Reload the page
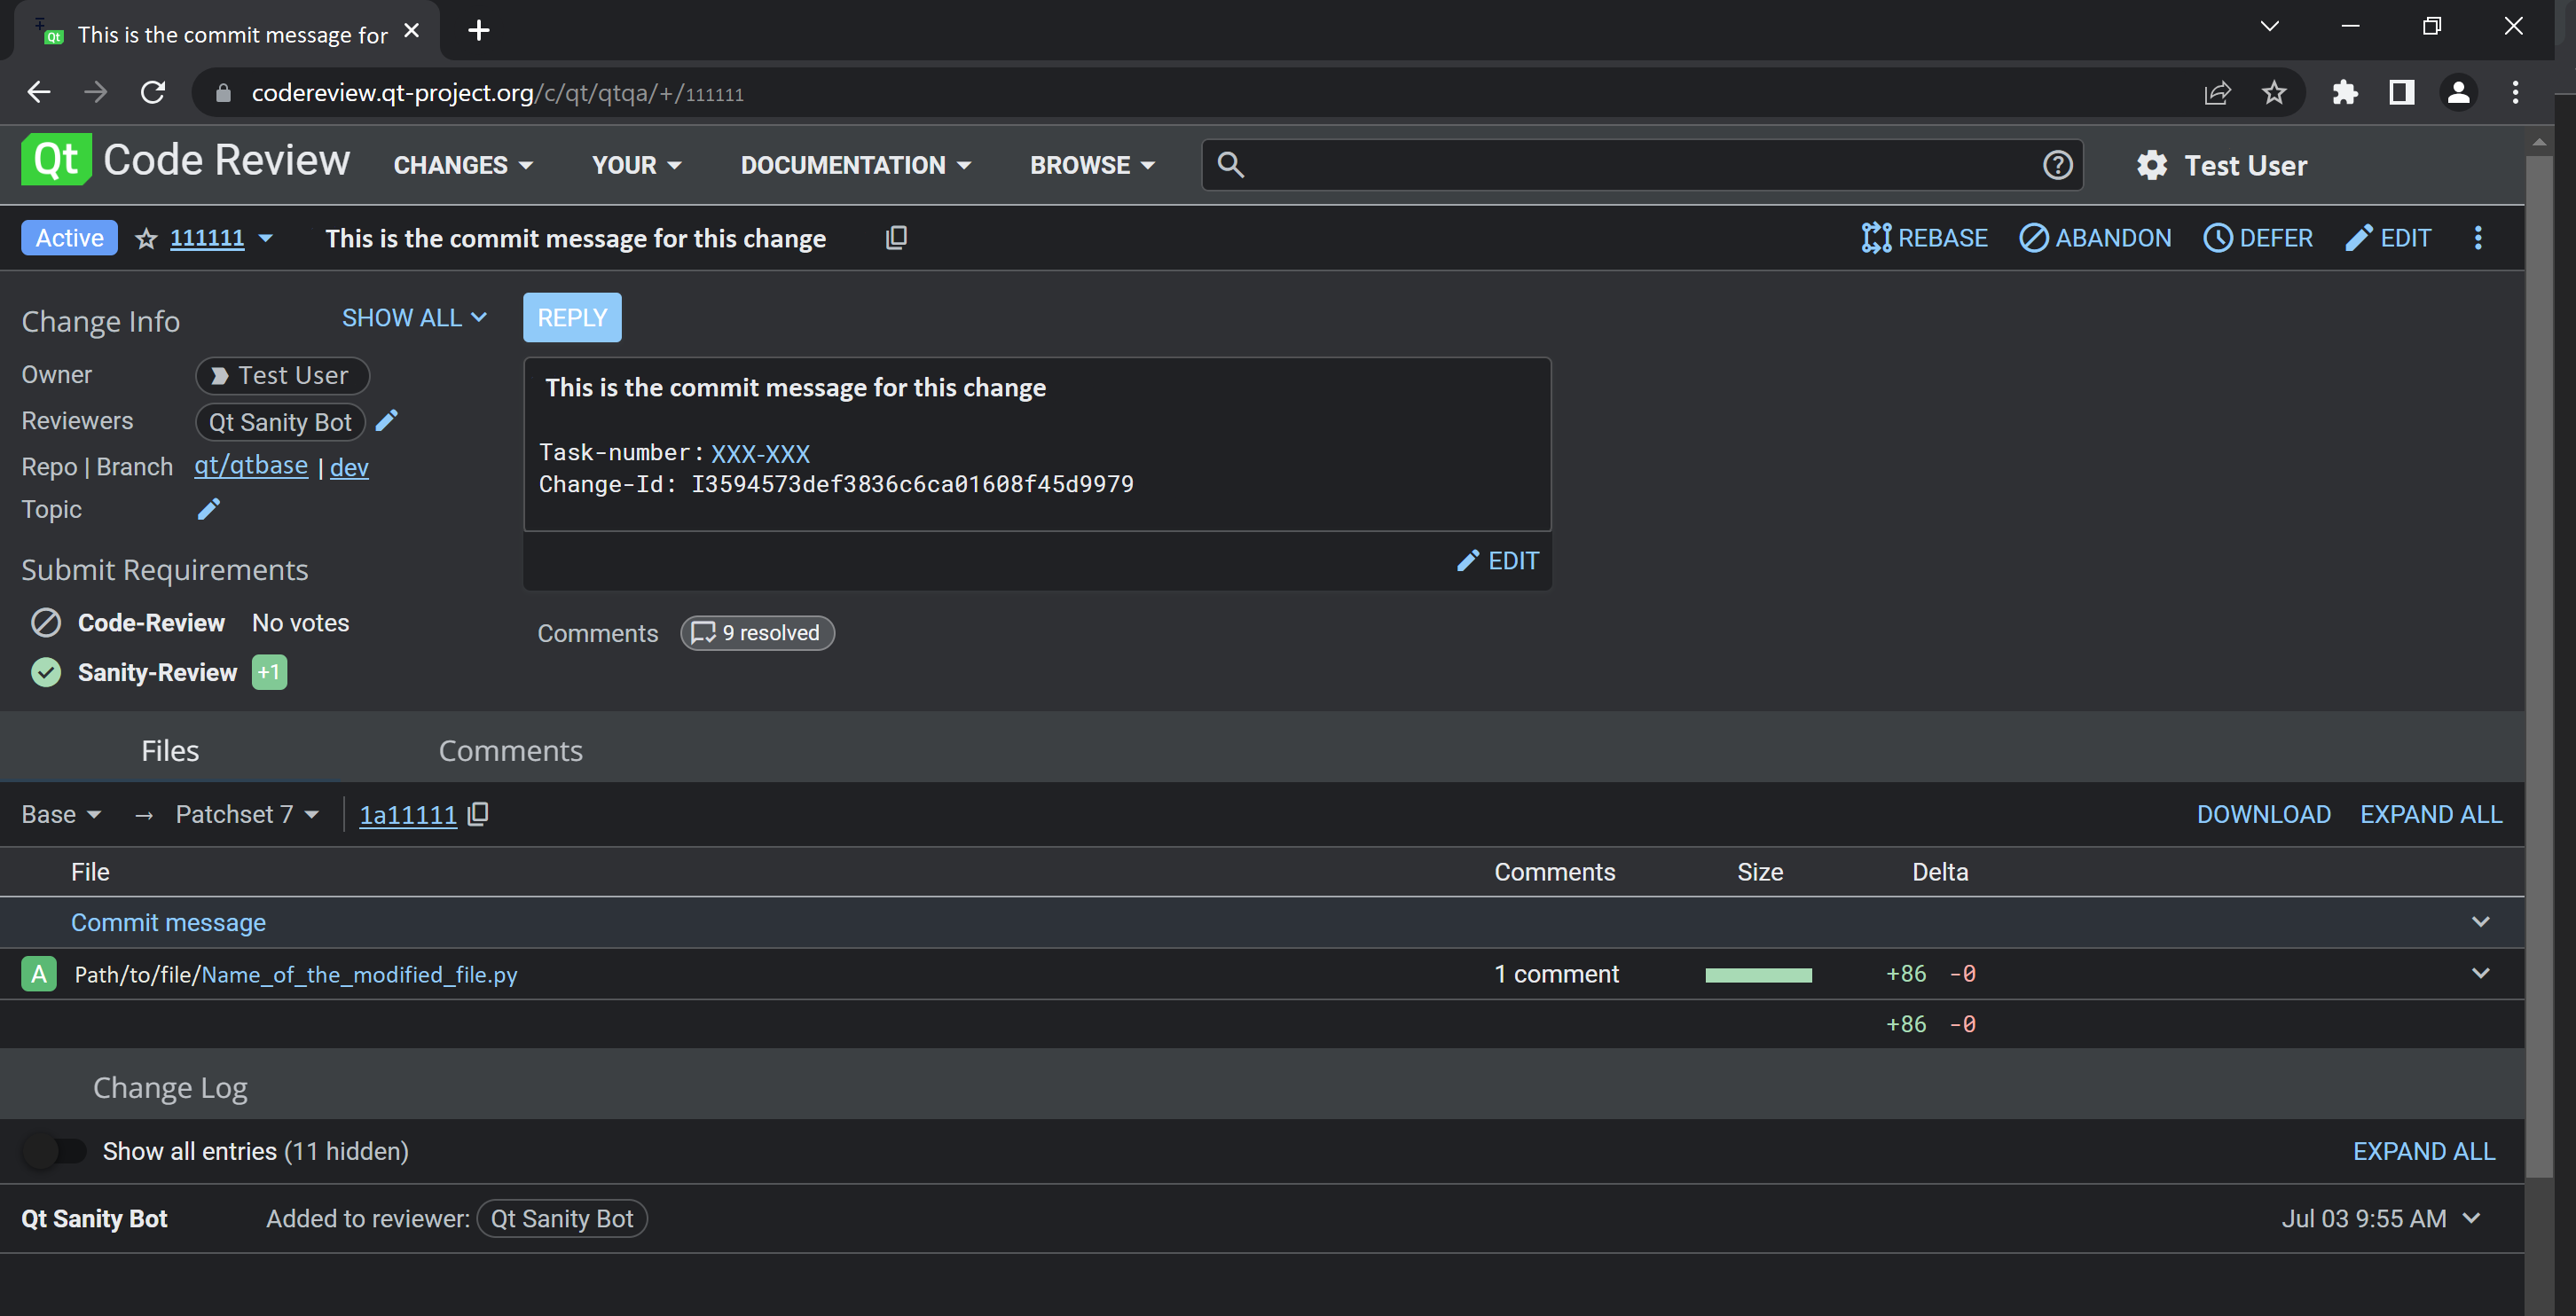 [153, 93]
